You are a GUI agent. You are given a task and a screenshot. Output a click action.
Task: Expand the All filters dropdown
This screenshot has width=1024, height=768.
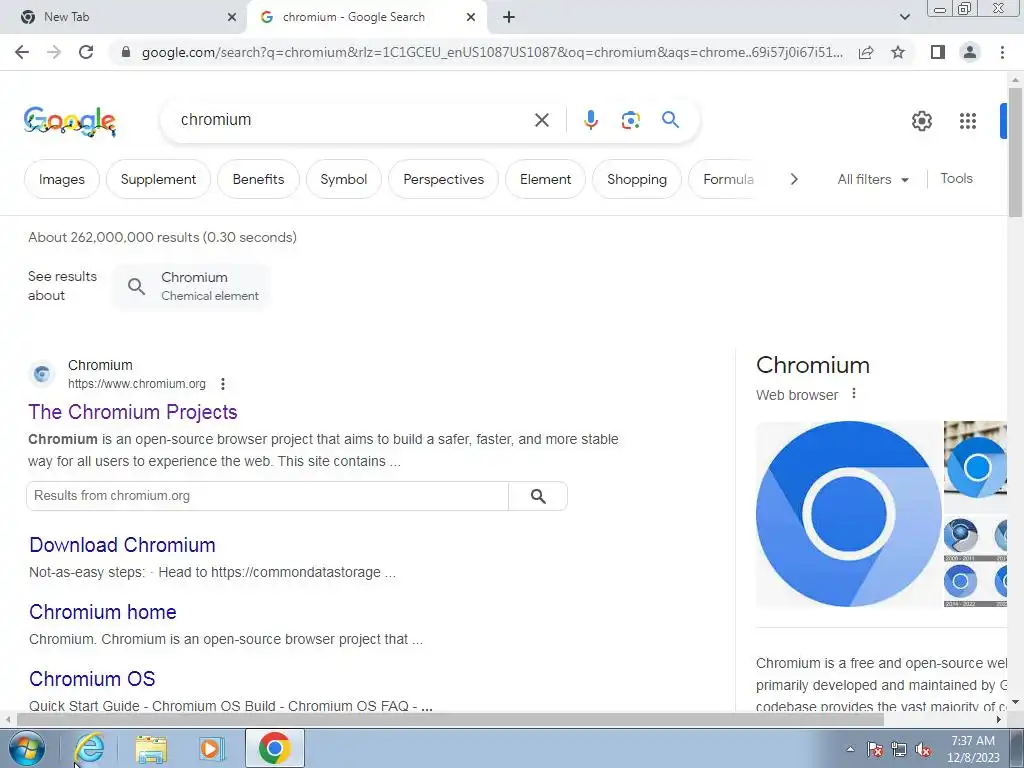873,179
